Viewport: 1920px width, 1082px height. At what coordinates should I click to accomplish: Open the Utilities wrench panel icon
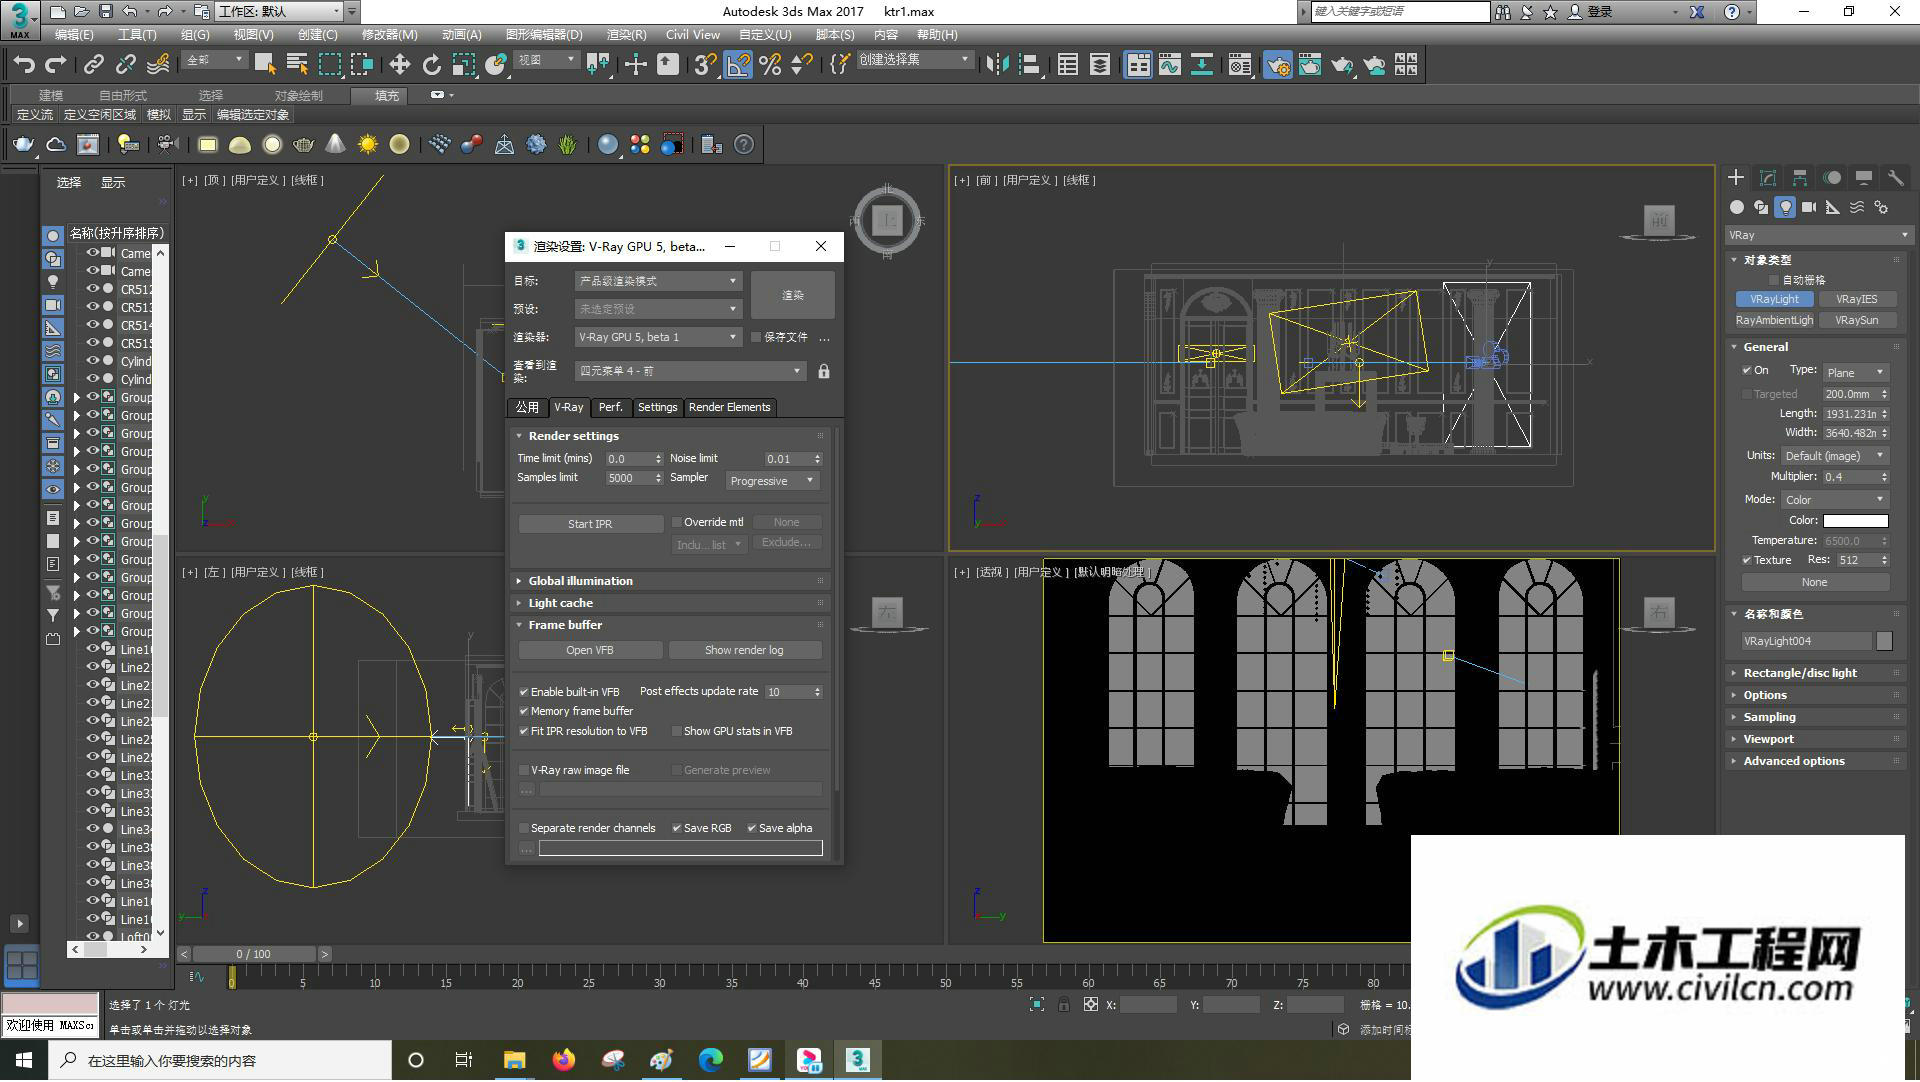(x=1895, y=178)
